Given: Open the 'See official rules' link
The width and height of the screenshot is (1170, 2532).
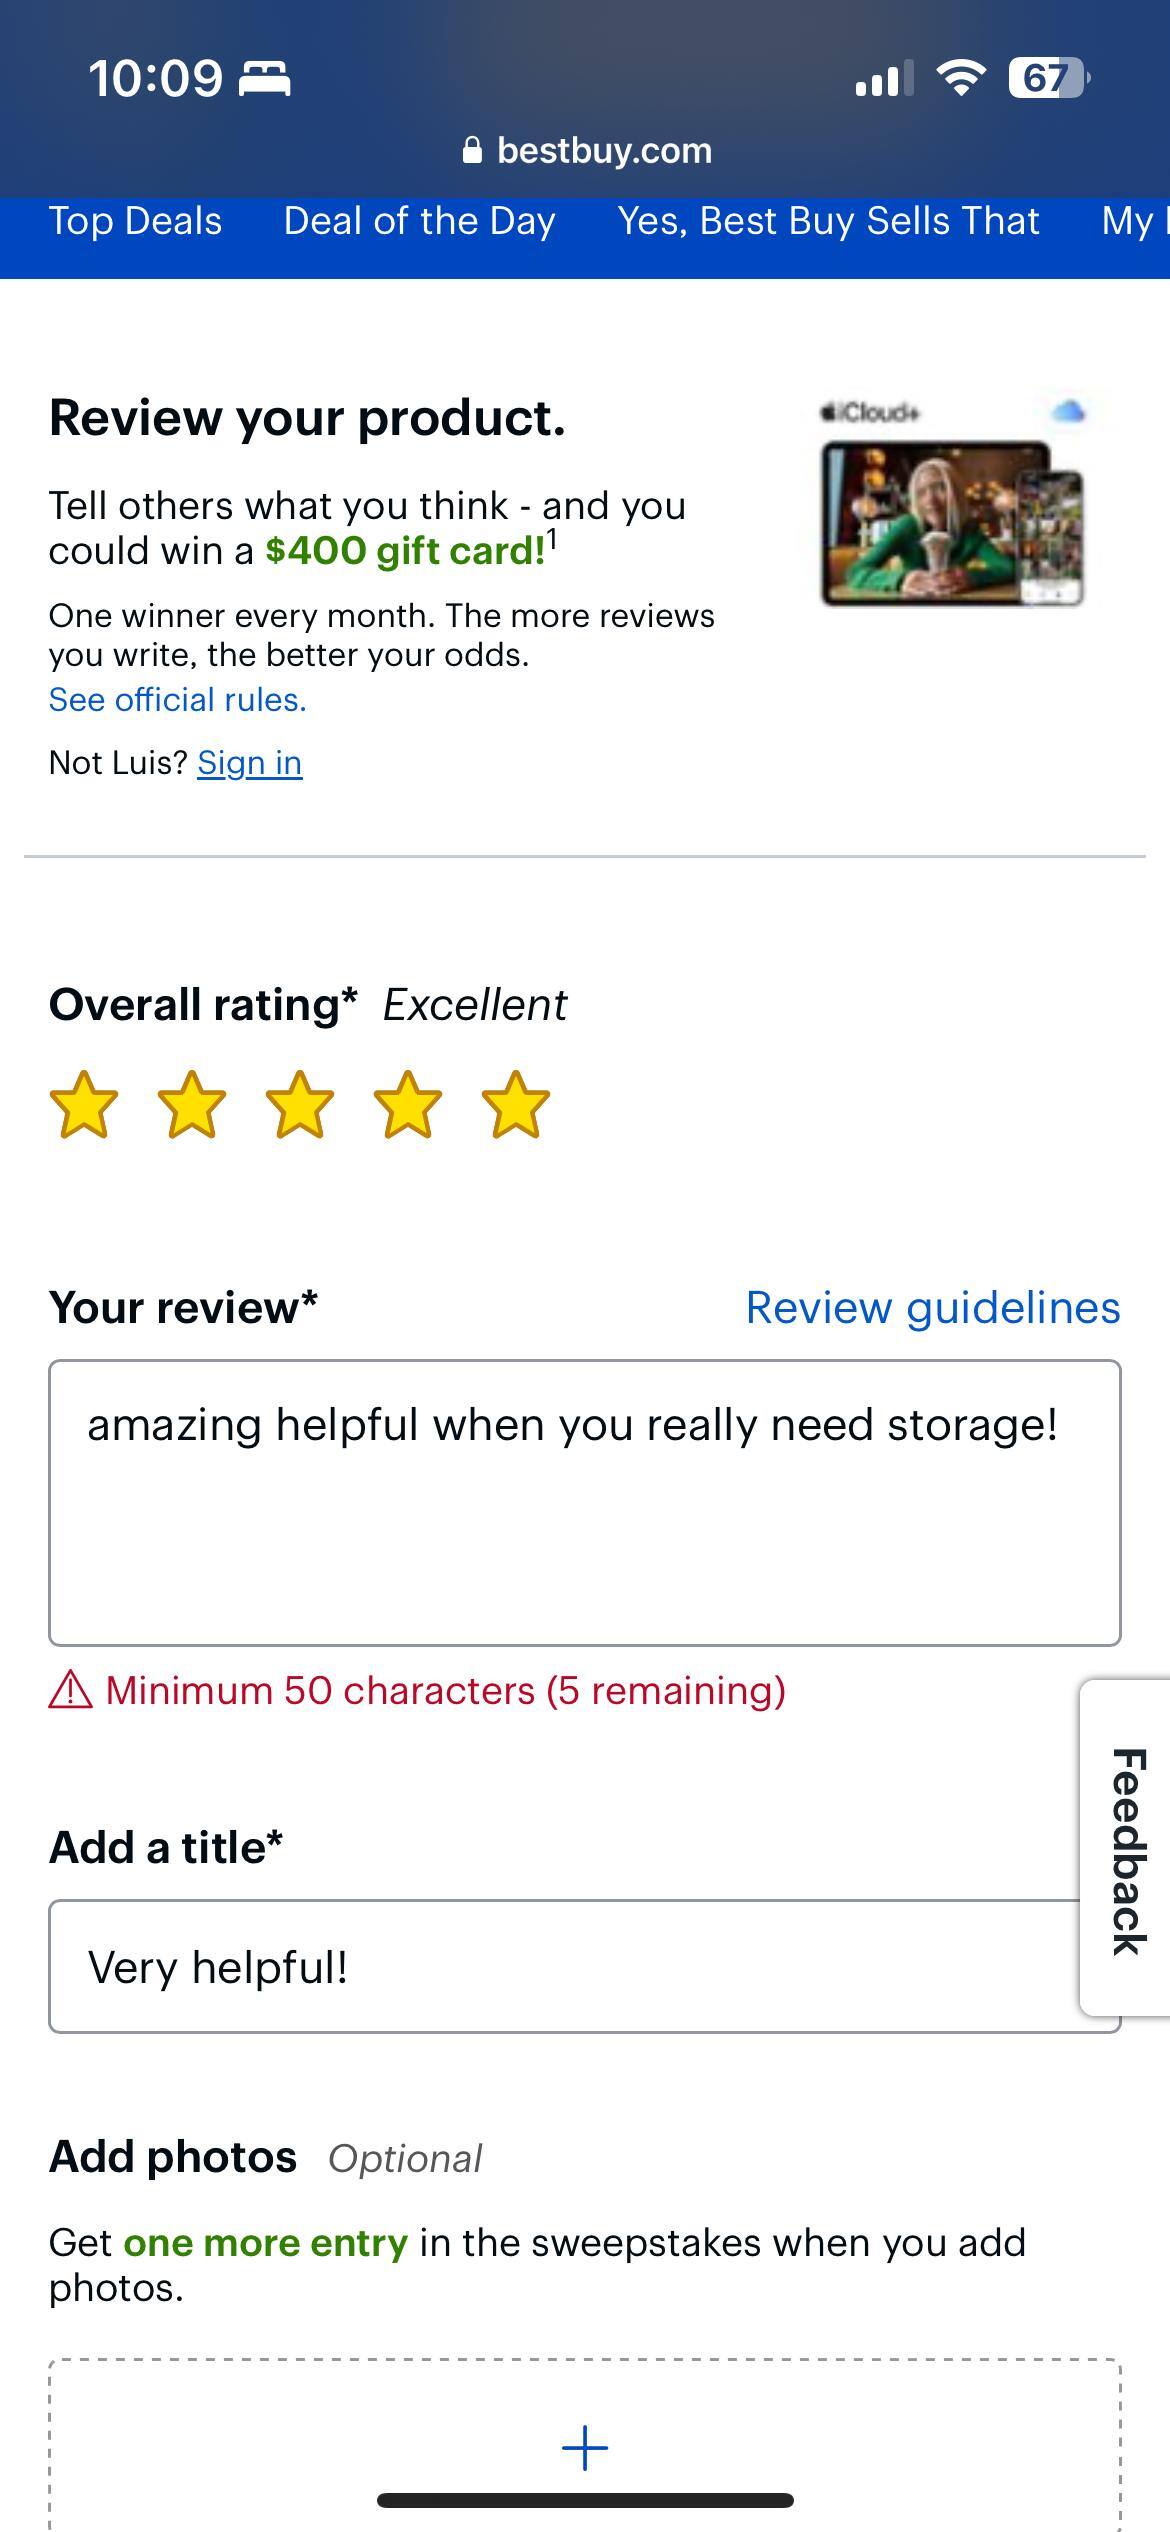Looking at the screenshot, I should coord(177,698).
